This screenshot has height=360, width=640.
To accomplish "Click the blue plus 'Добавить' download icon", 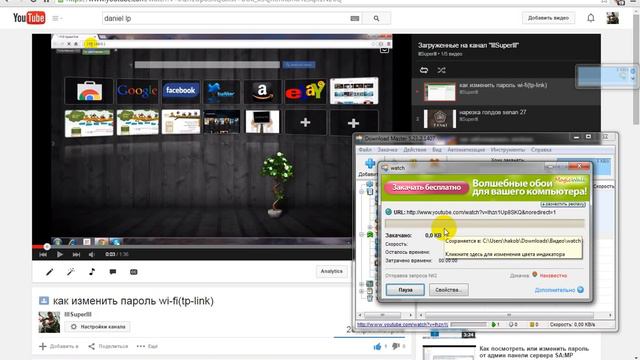I will [370, 163].
